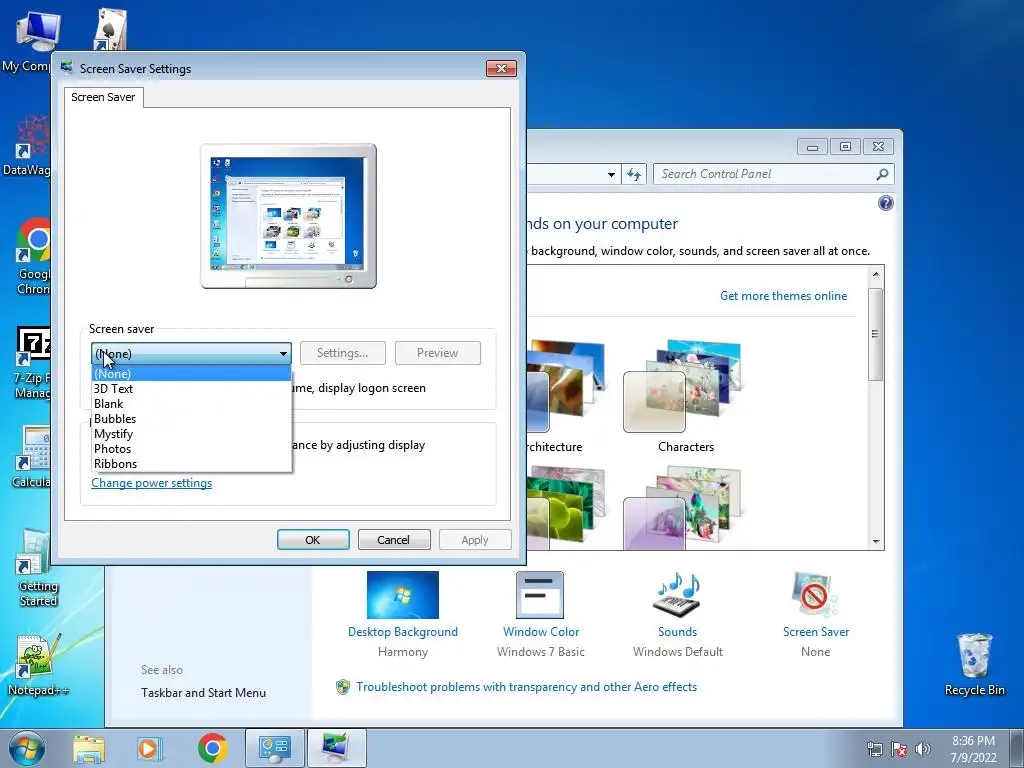Select the Solitaire cards desktop icon
Image resolution: width=1024 pixels, height=768 pixels.
point(109,29)
